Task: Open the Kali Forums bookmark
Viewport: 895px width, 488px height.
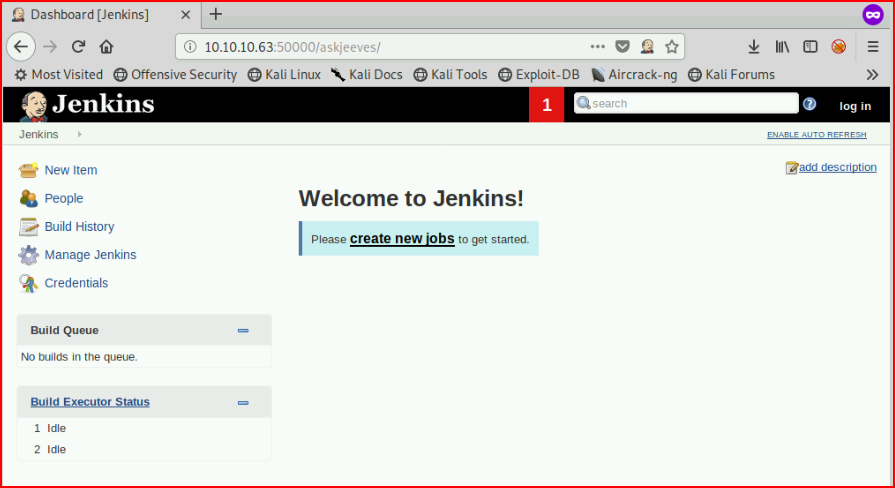Action: (x=731, y=75)
